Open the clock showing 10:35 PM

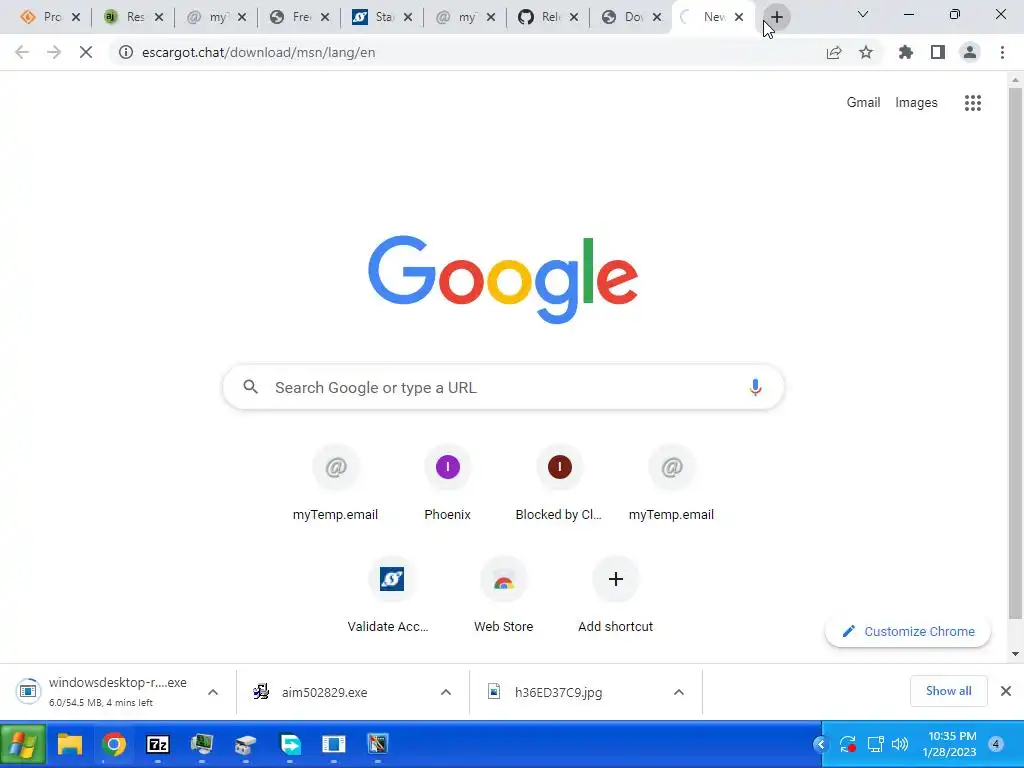click(951, 744)
